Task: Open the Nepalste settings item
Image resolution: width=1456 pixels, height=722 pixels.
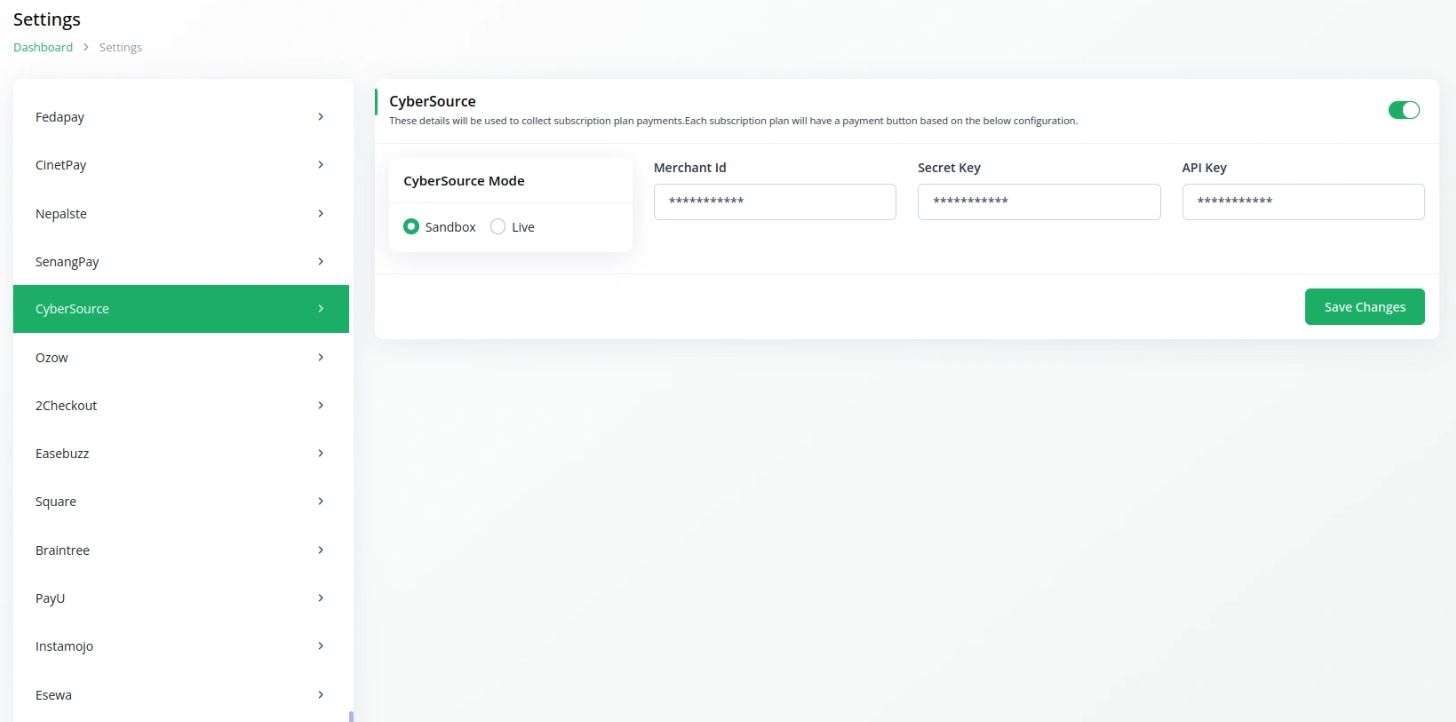Action: click(181, 214)
